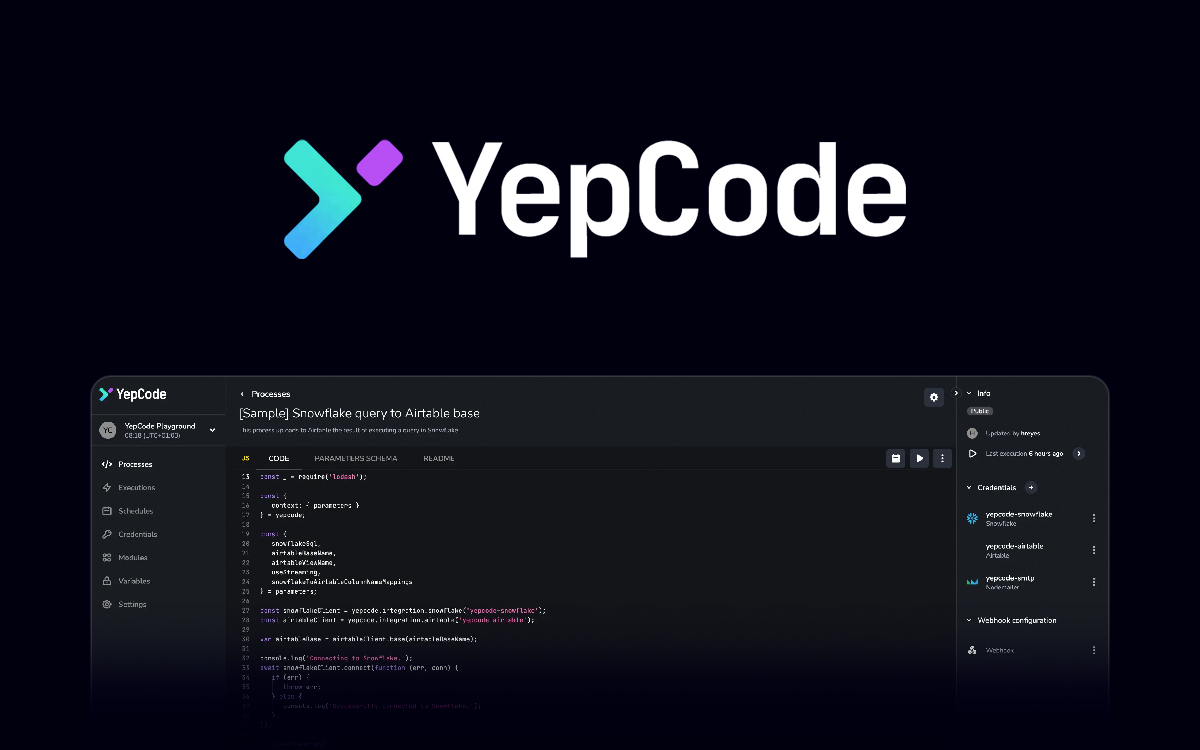Run the process with the play button
1200x750 pixels.
(x=919, y=458)
